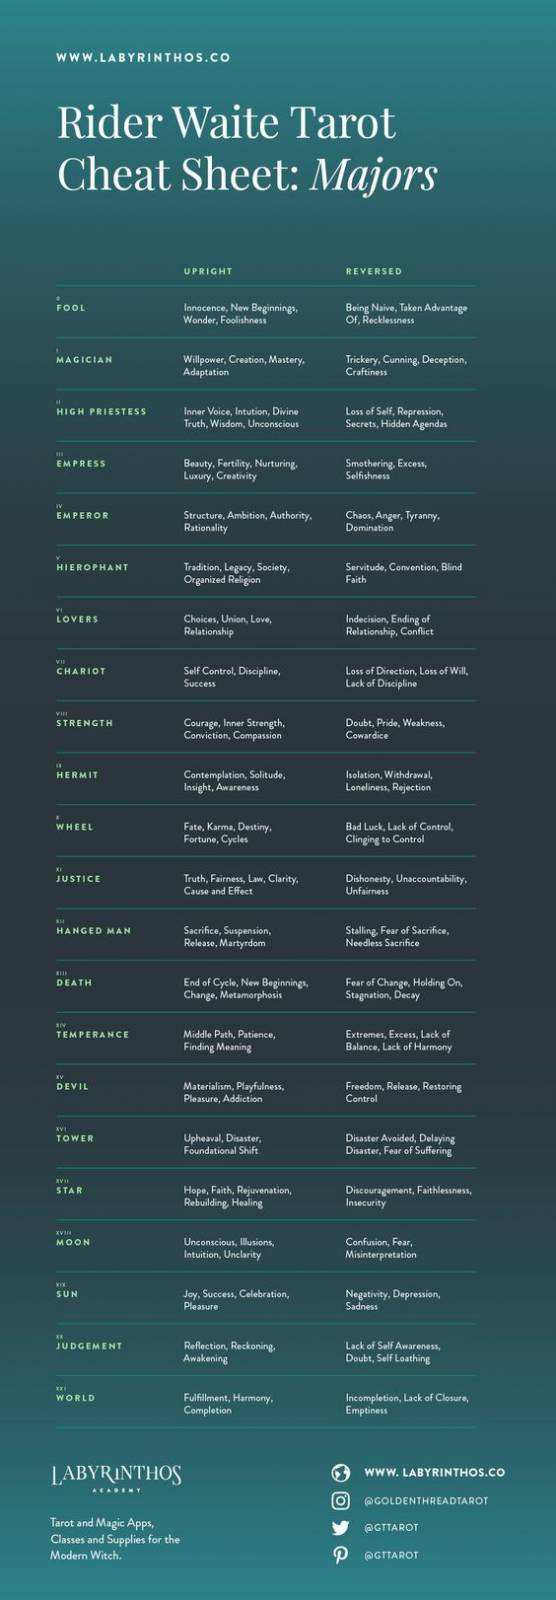Select the UPRIGHT column header
This screenshot has width=556, height=1600.
coord(208,271)
